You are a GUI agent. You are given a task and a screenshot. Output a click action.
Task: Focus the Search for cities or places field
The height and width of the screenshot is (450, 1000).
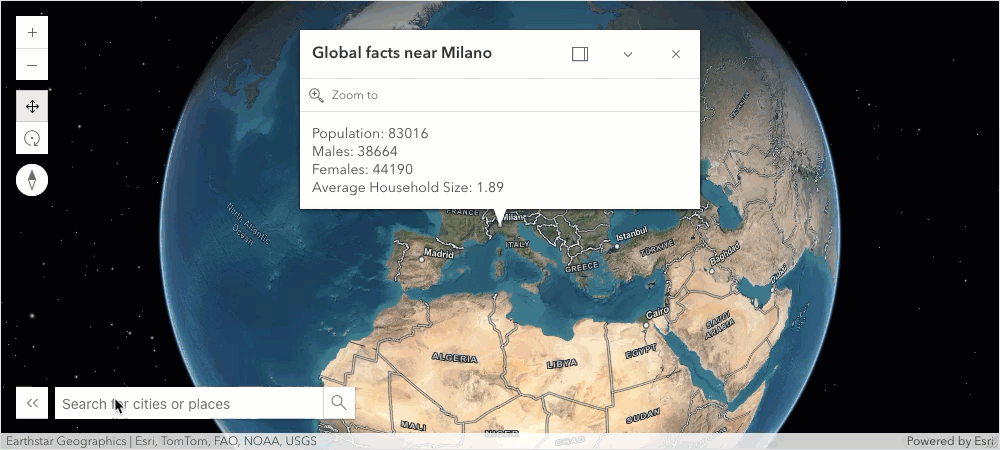coord(189,403)
